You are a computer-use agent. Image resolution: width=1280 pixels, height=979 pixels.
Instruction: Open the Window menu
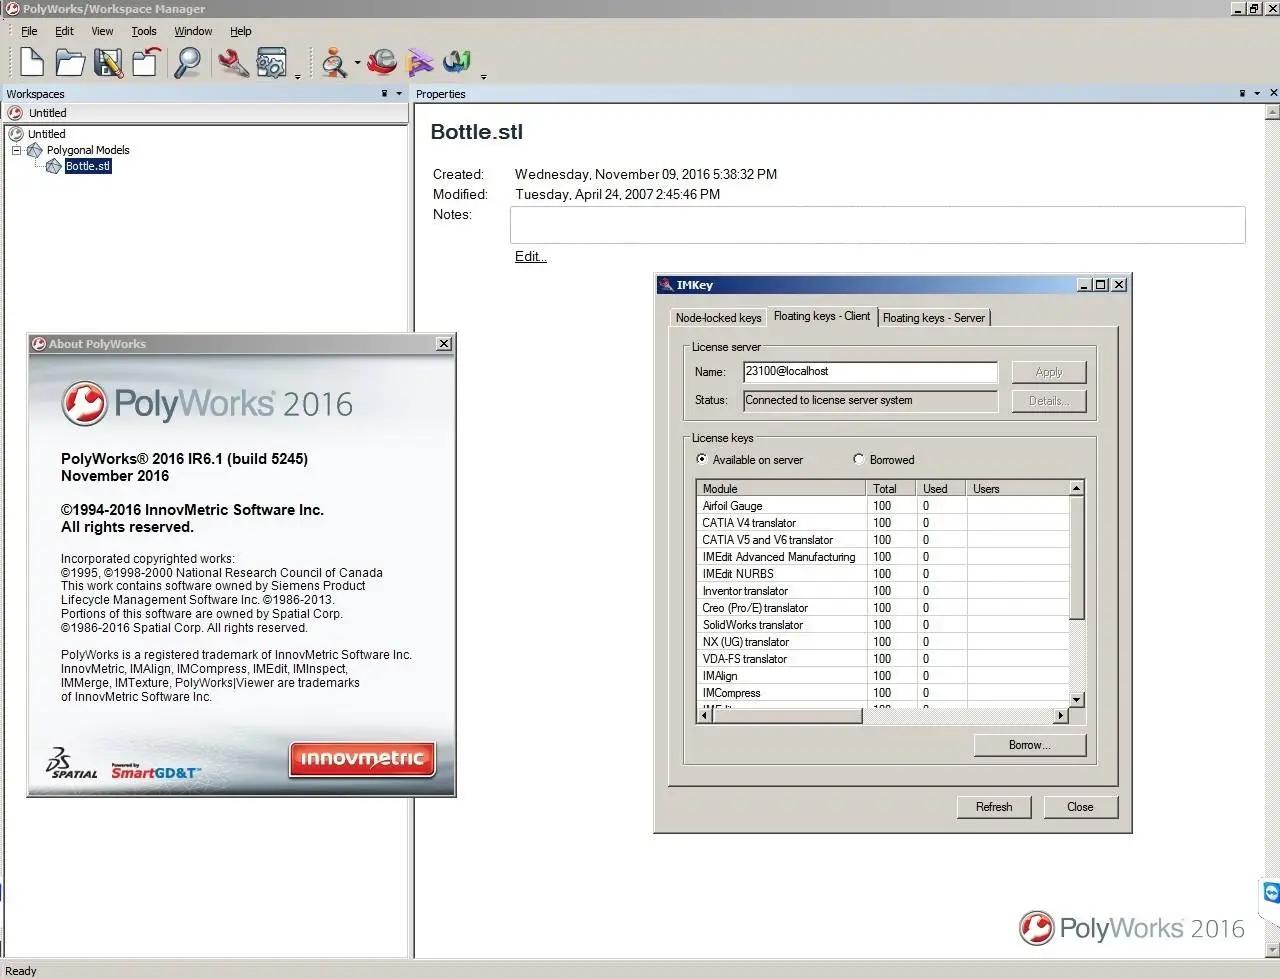click(193, 31)
